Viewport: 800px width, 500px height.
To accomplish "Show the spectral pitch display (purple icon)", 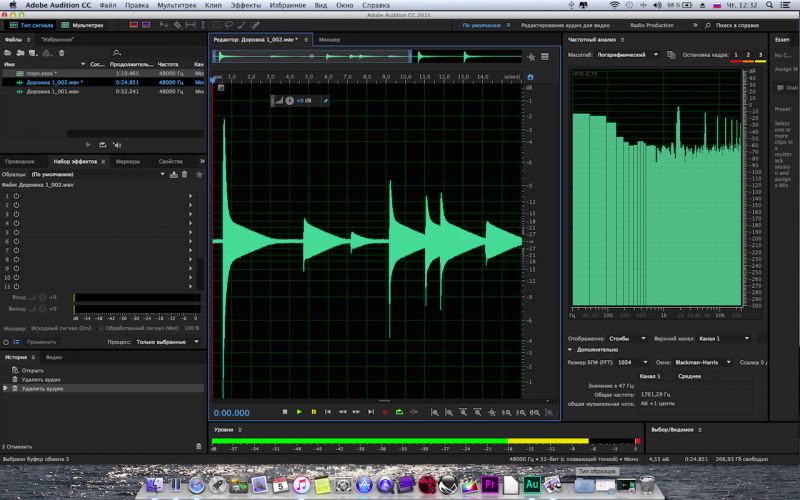I will 146,24.
